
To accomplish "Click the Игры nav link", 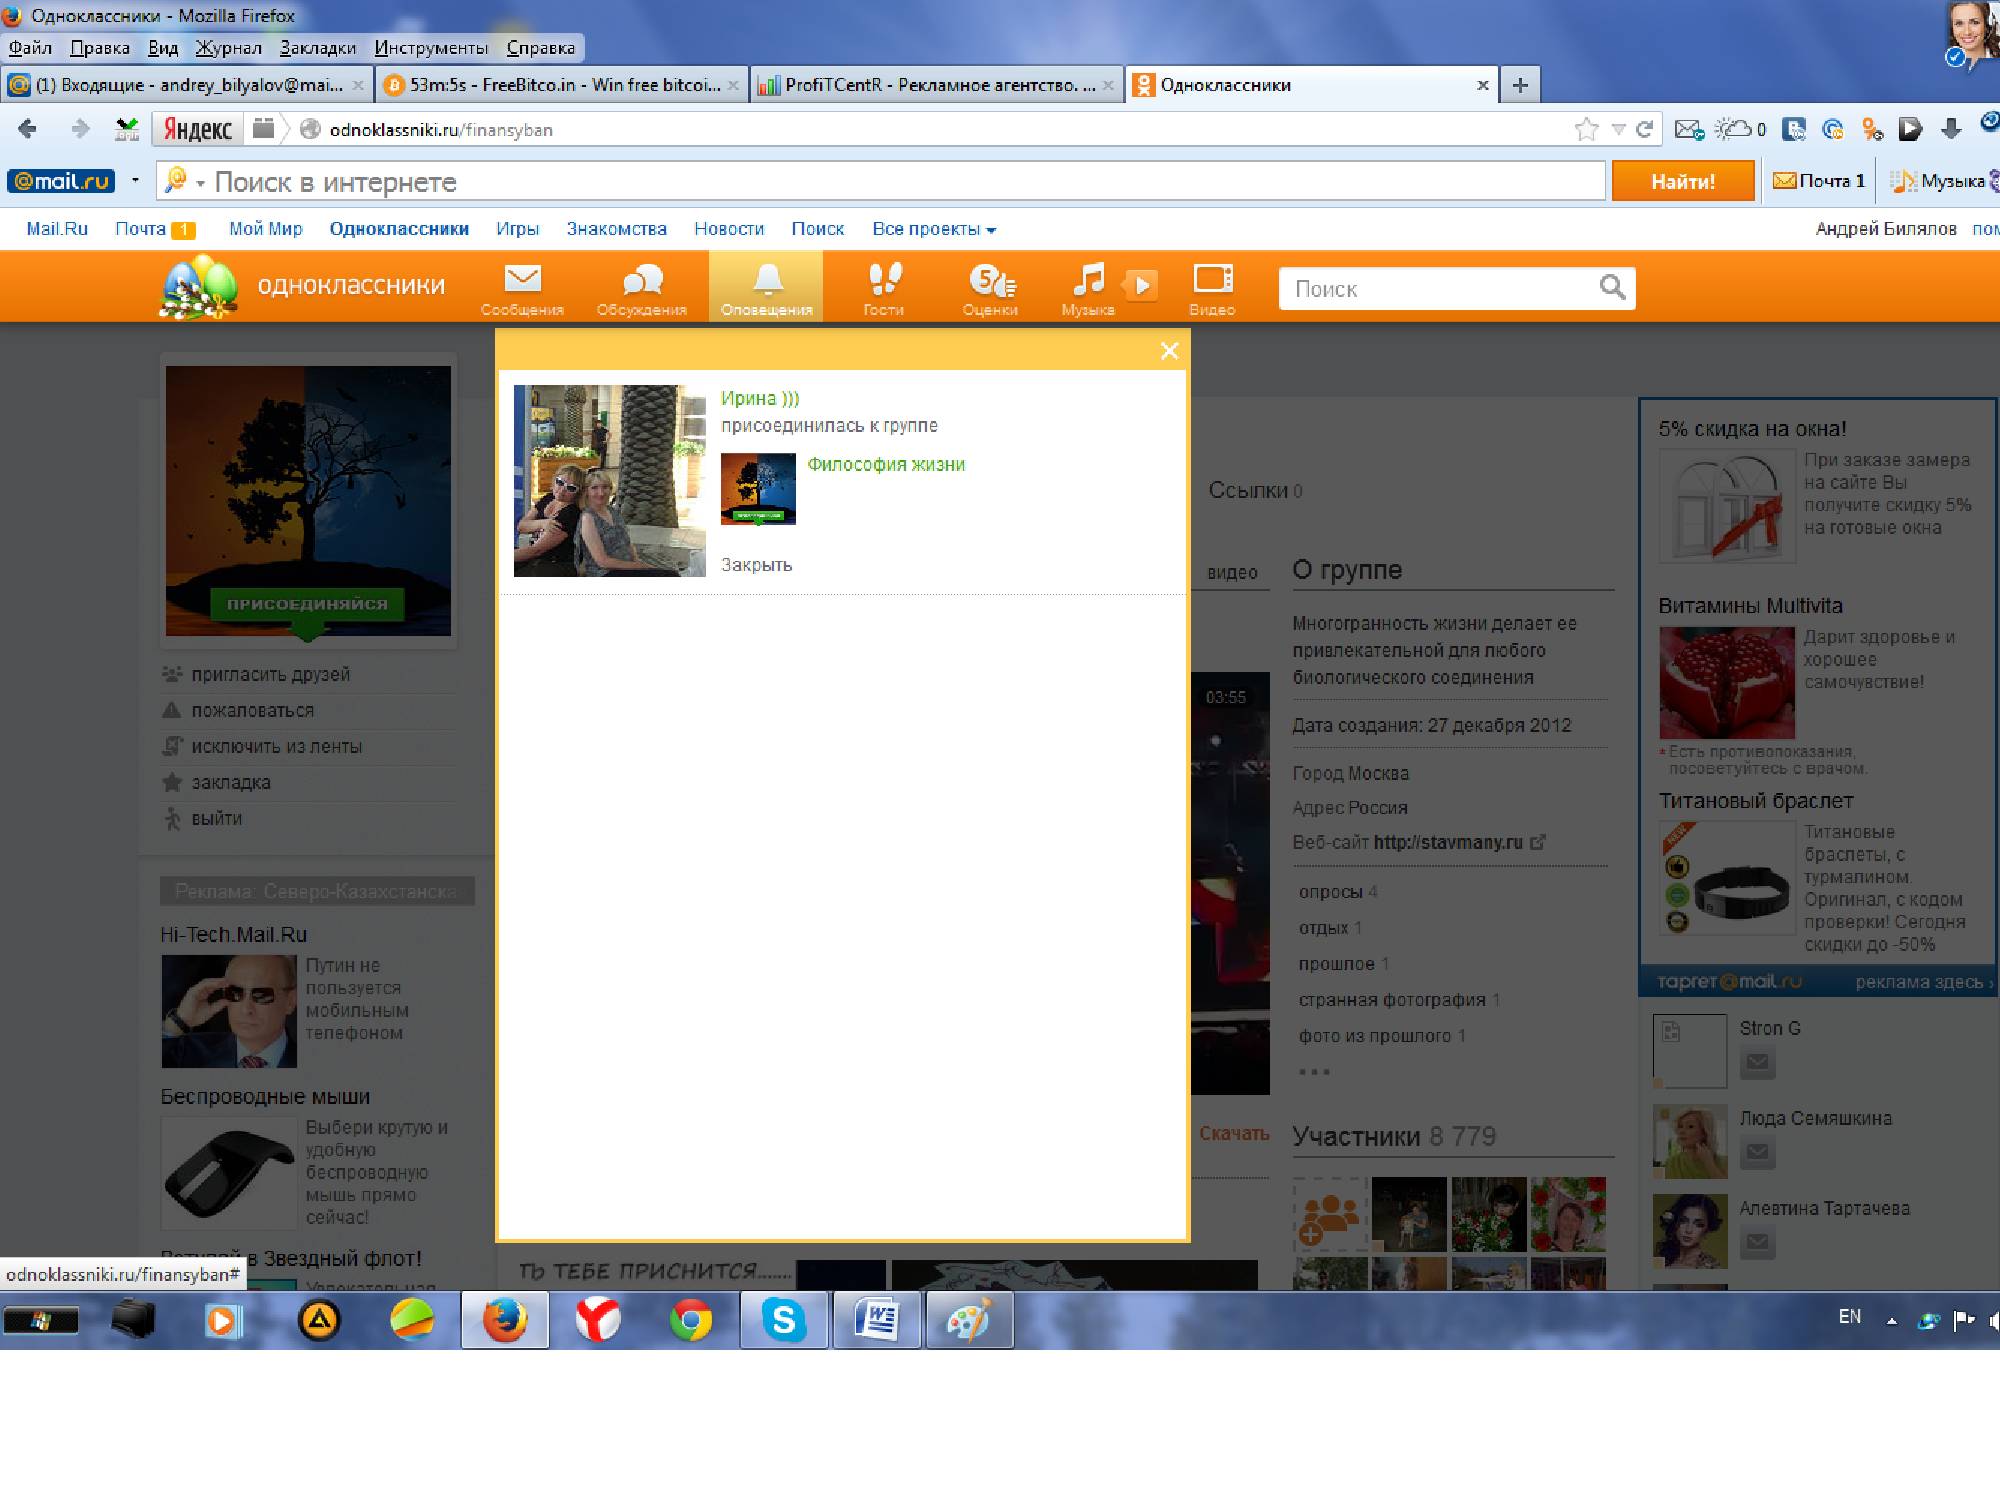I will point(517,229).
